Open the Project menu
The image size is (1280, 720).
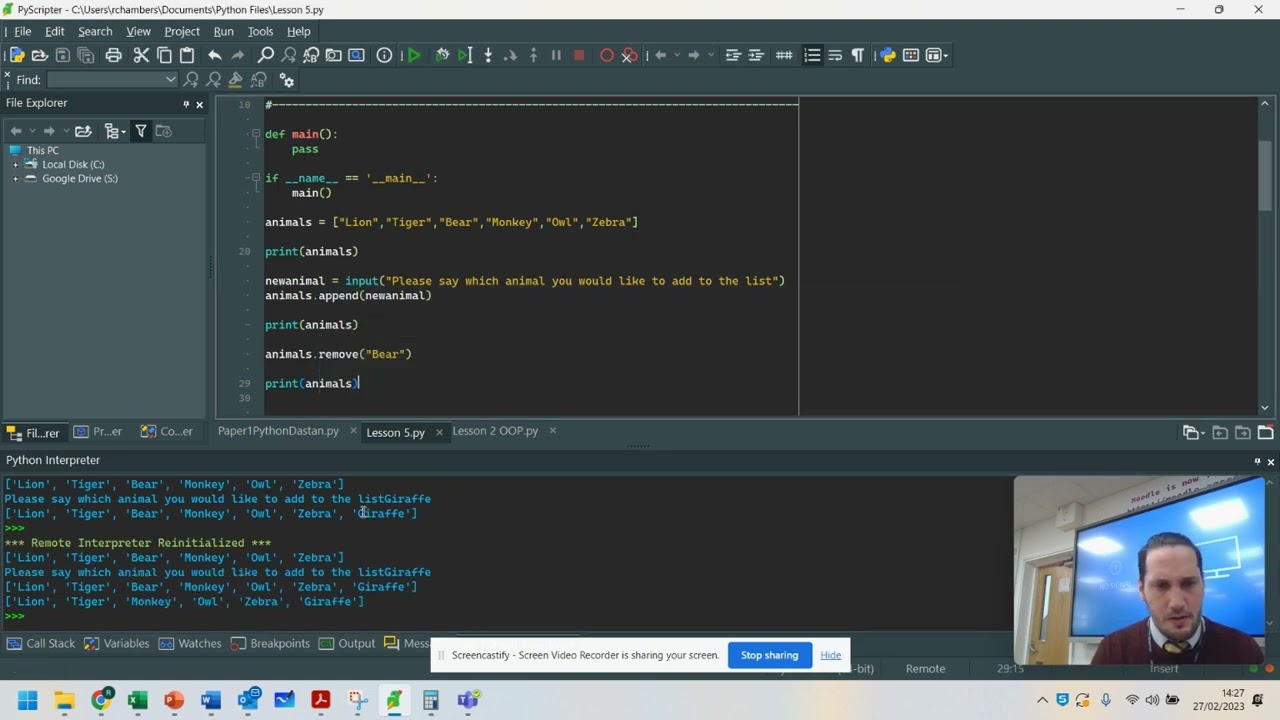click(182, 31)
